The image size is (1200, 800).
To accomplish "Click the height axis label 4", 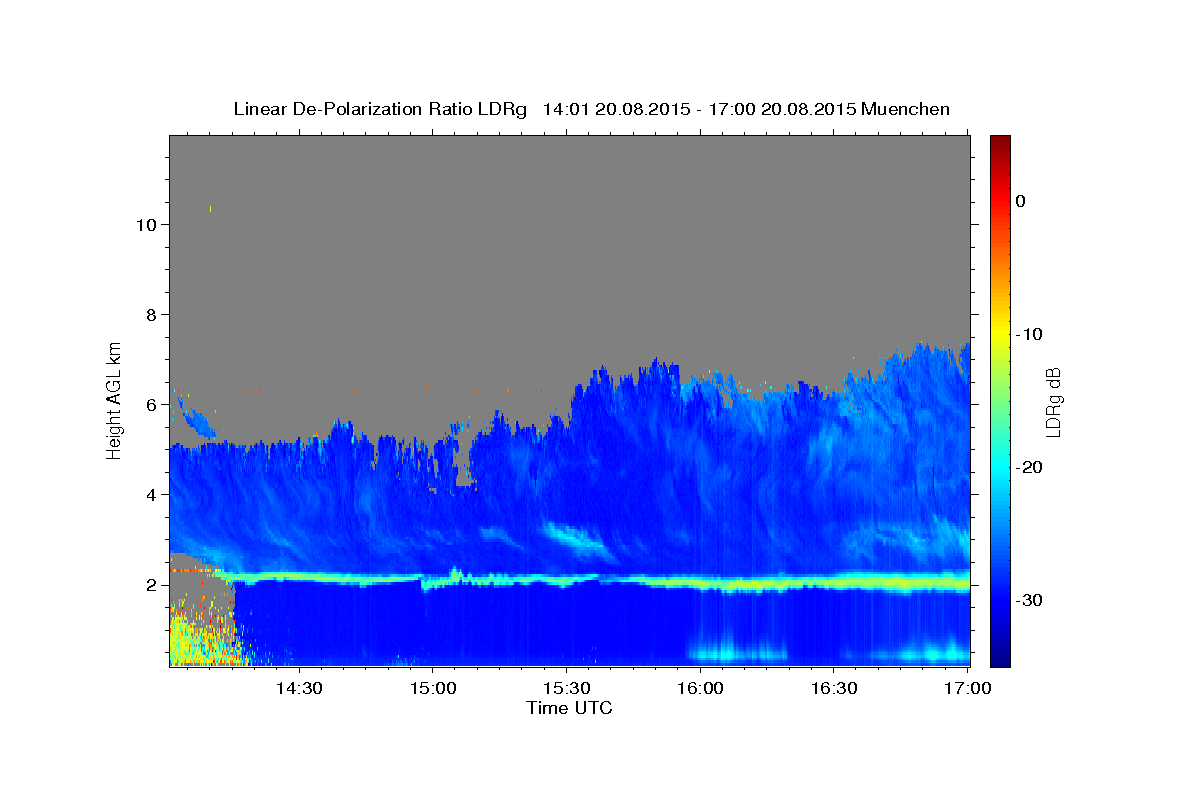I will click(x=150, y=495).
